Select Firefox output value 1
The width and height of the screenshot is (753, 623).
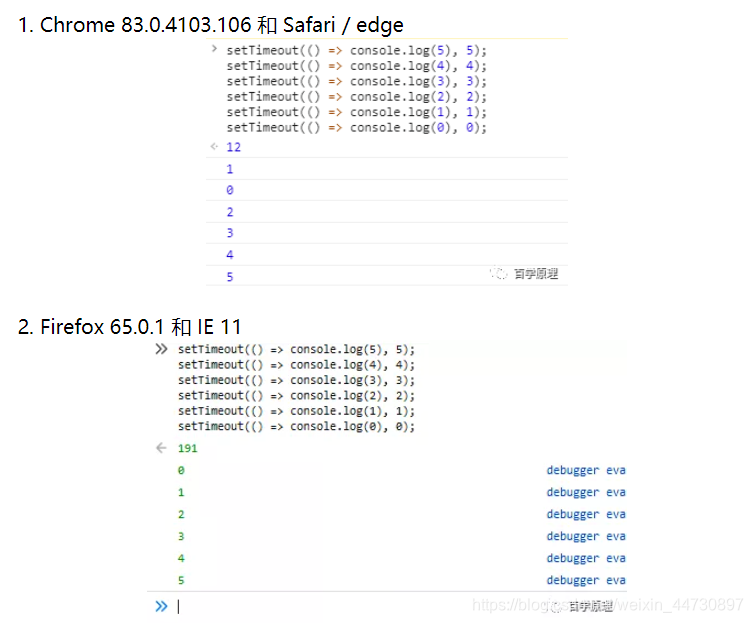[181, 492]
